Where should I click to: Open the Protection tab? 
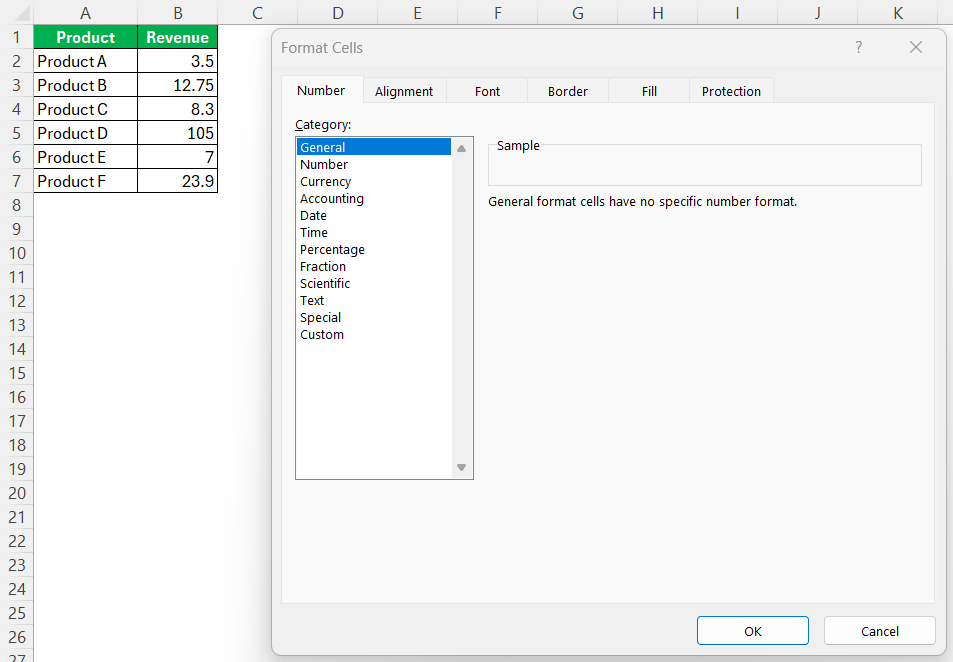pos(731,91)
